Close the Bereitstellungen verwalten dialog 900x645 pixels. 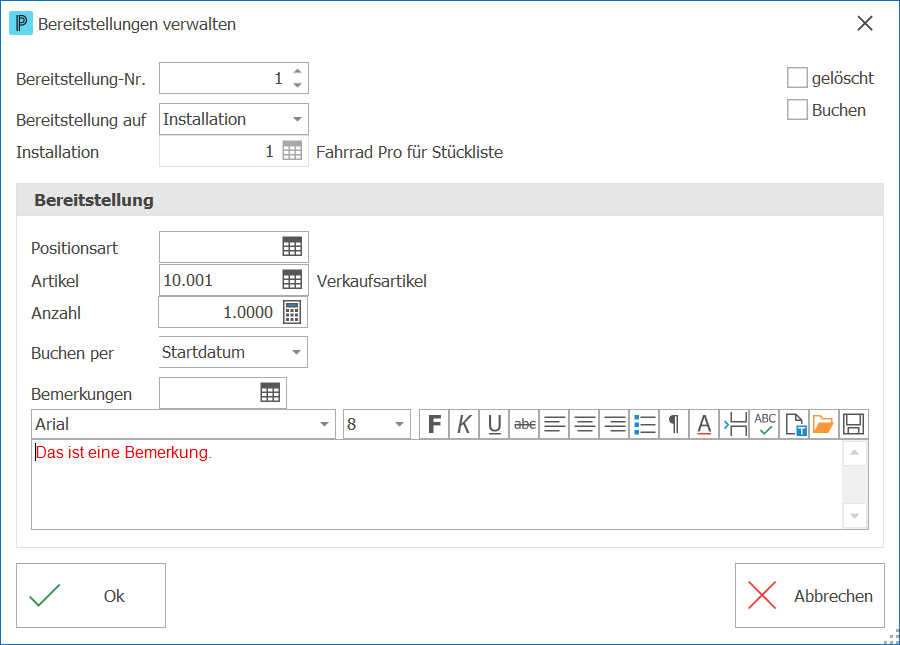tap(865, 24)
